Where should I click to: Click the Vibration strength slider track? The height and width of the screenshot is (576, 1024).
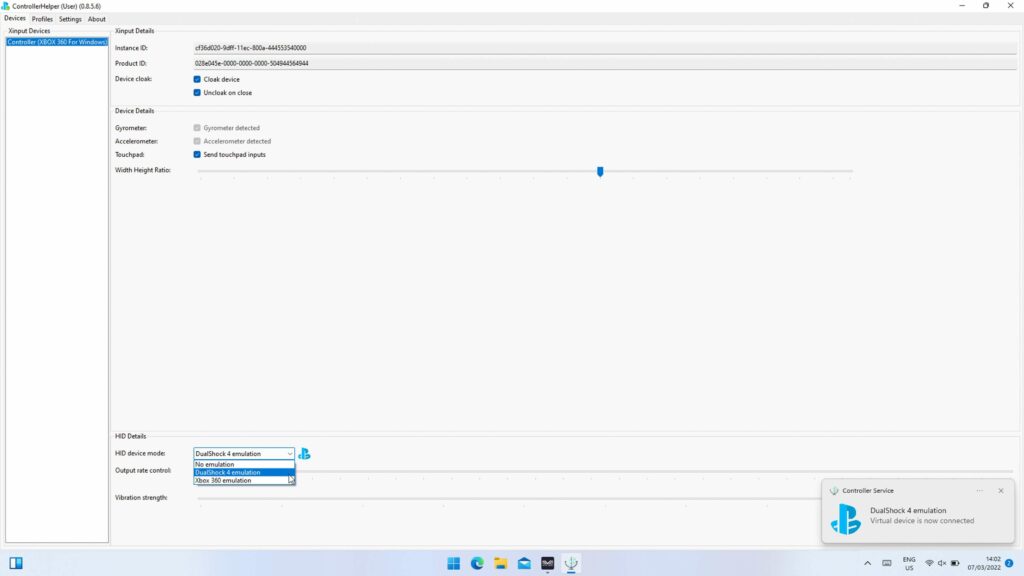tap(509, 498)
